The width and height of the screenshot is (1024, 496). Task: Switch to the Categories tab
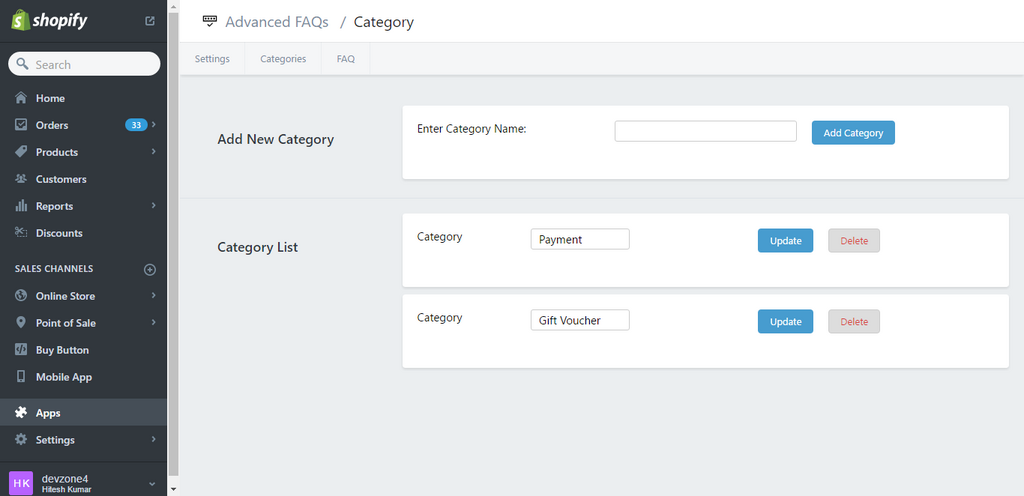tap(283, 59)
